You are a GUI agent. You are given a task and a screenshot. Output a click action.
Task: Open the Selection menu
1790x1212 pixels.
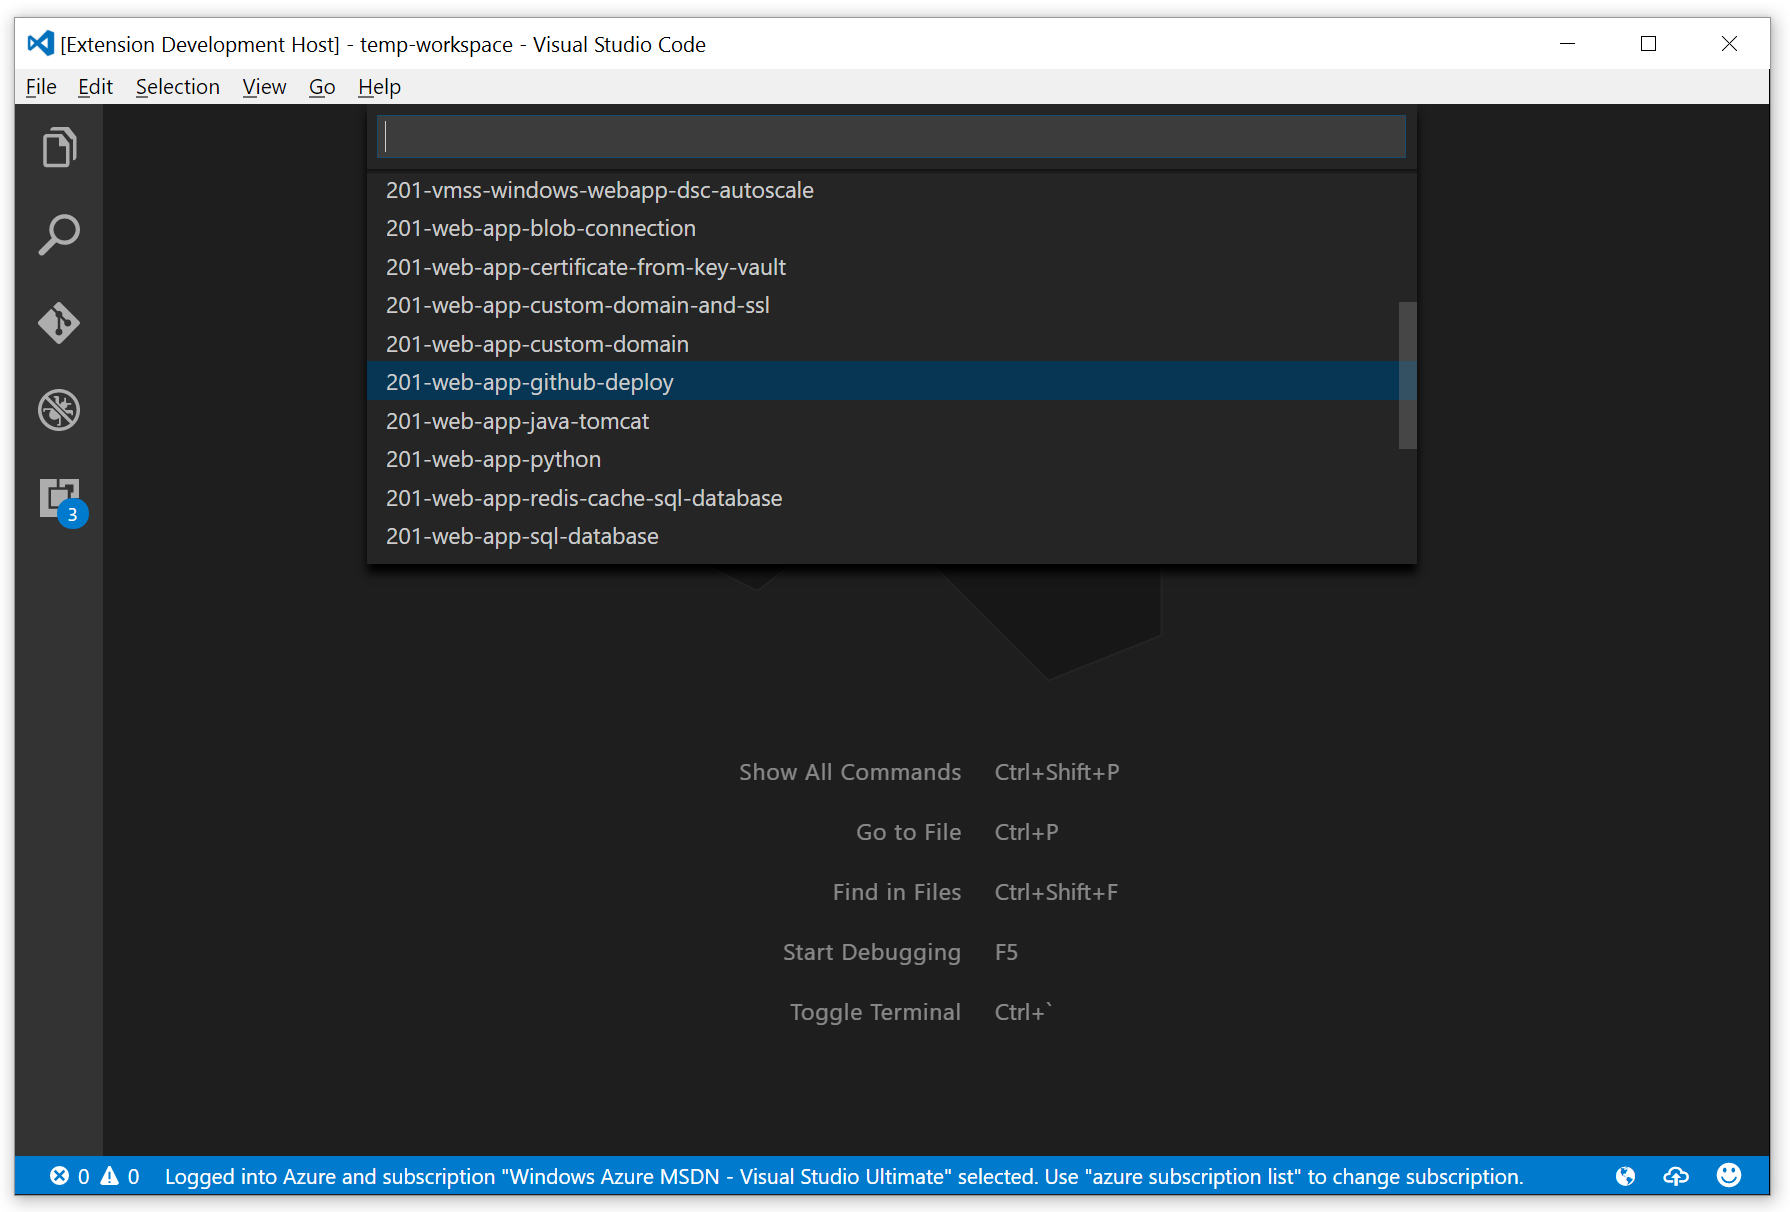(x=178, y=87)
